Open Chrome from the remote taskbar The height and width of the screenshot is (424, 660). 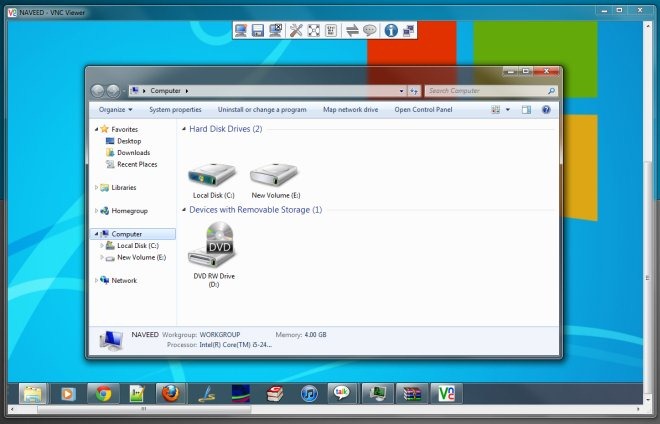tap(103, 394)
